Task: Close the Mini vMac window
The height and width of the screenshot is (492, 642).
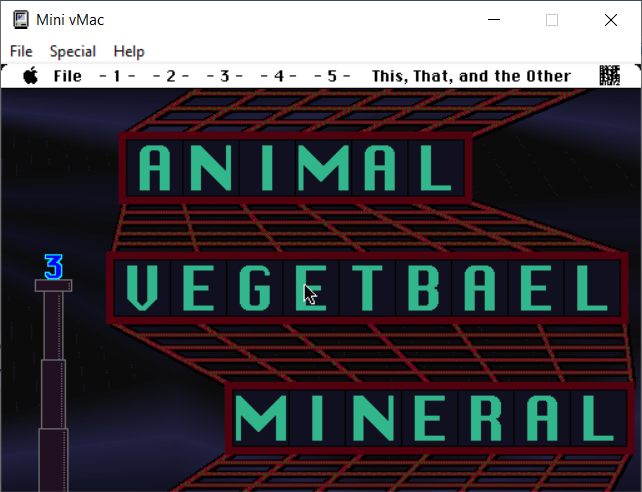Action: click(610, 20)
